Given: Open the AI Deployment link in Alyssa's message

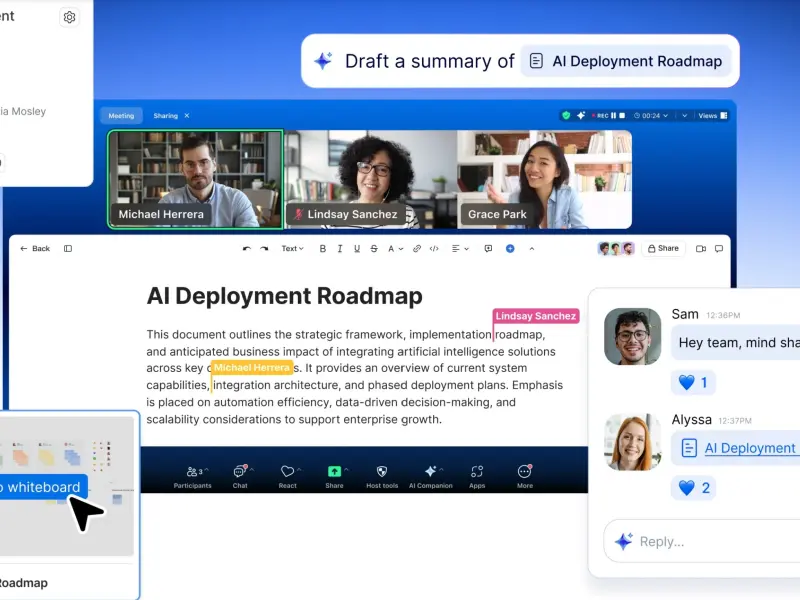Looking at the screenshot, I should click(x=749, y=448).
